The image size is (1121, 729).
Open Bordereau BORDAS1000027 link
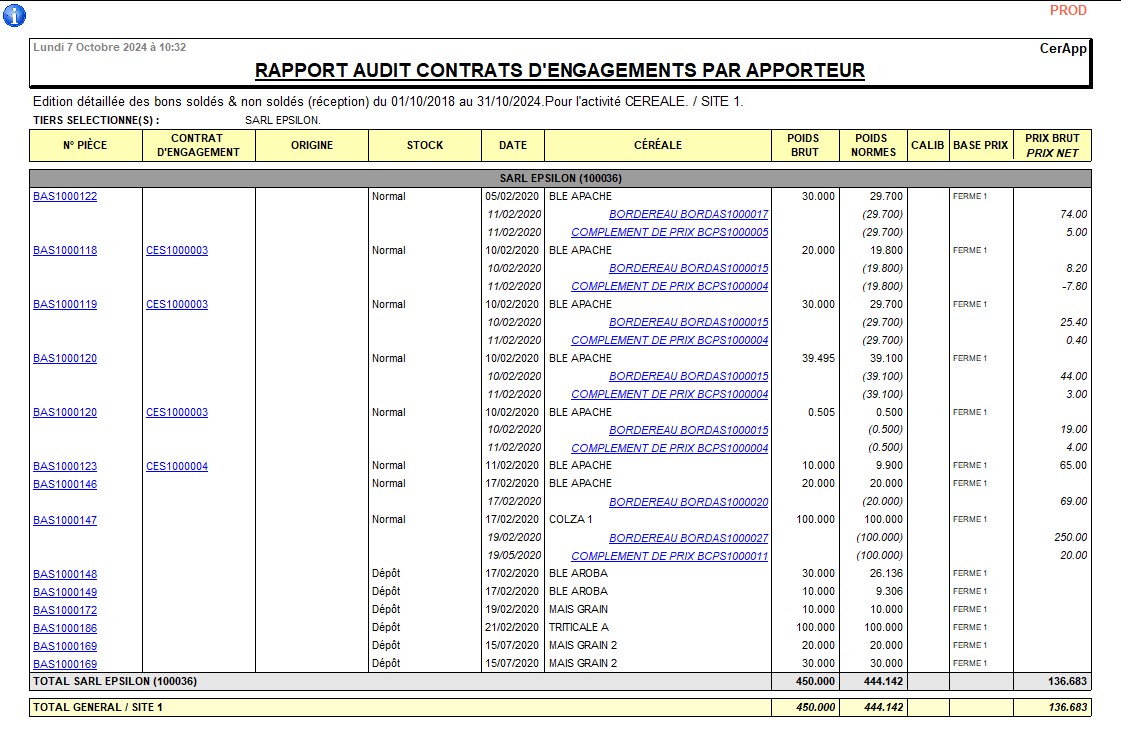688,539
